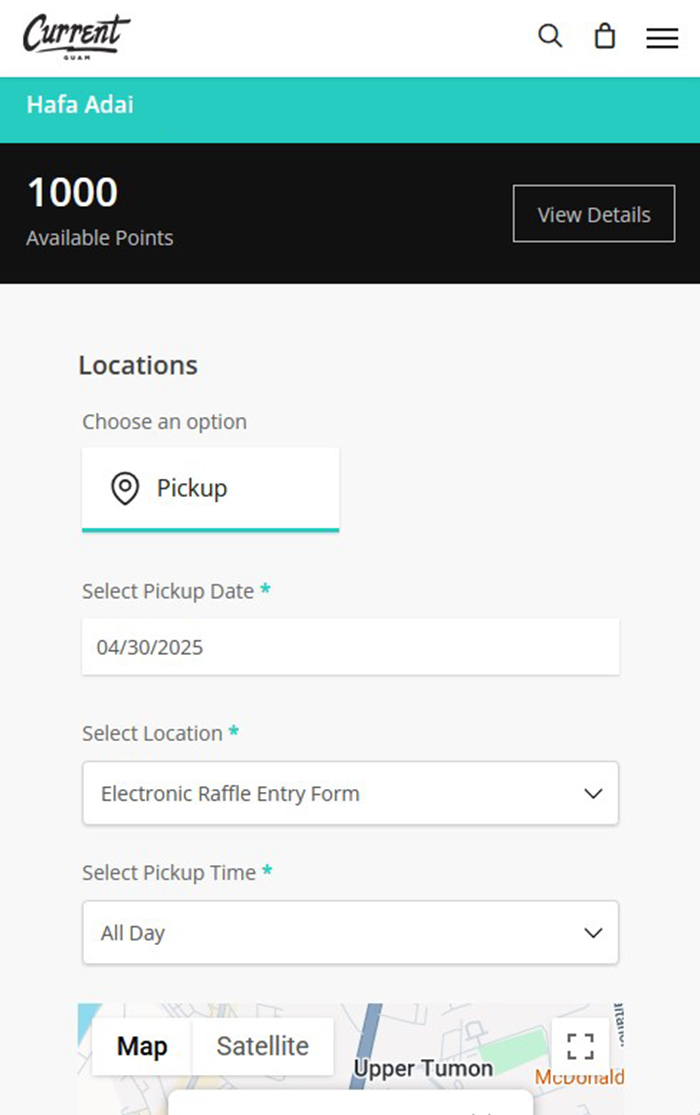The image size is (700, 1115).
Task: Click the Locations section heading
Action: (138, 366)
